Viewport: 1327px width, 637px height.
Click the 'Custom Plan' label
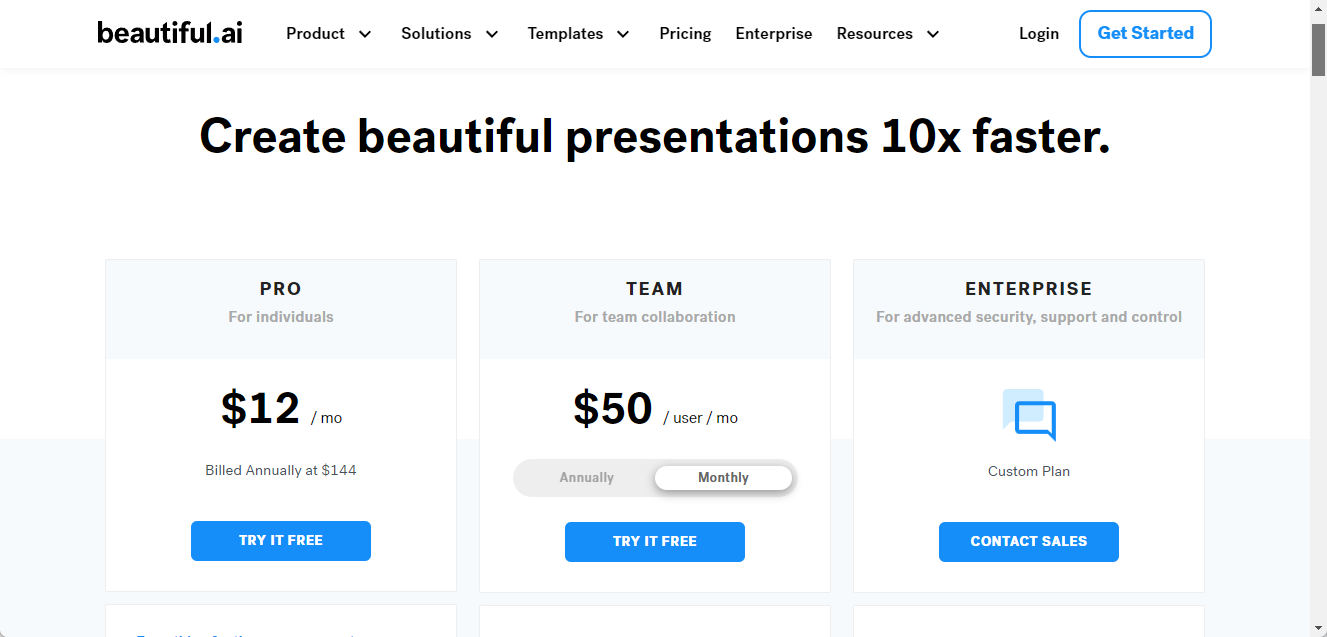coord(1029,471)
